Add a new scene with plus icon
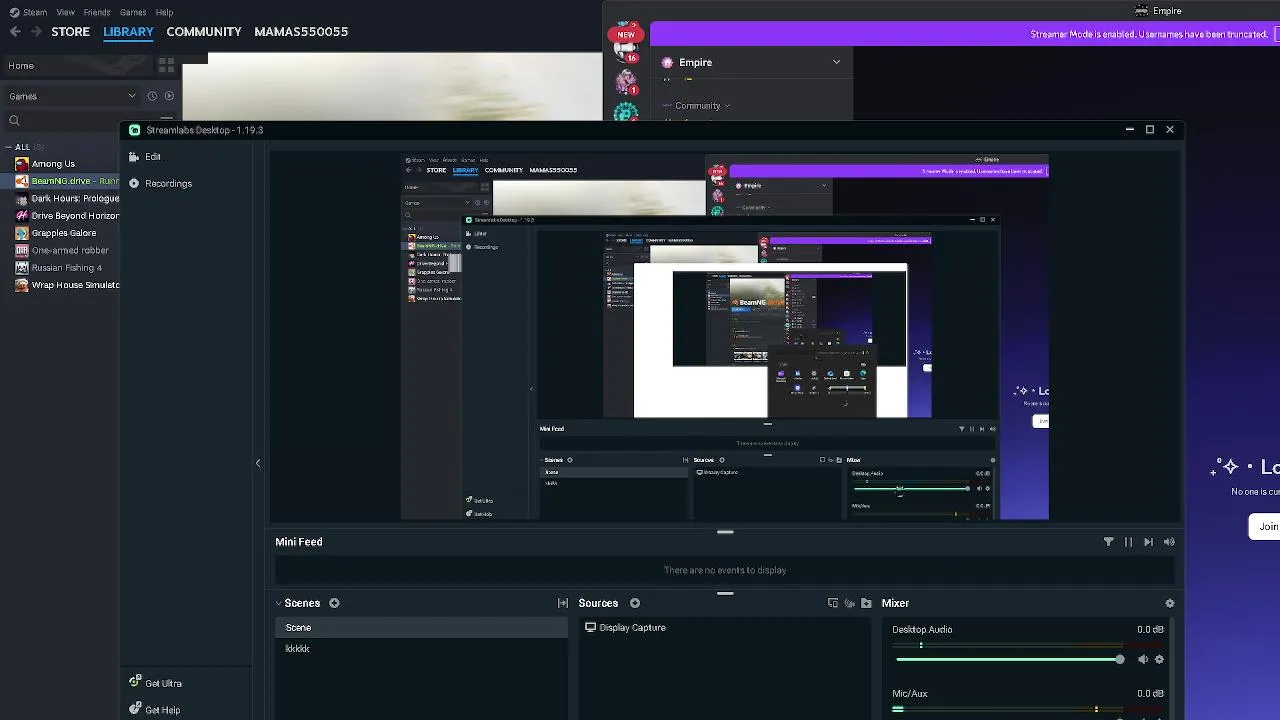The height and width of the screenshot is (720, 1280). pyautogui.click(x=334, y=603)
